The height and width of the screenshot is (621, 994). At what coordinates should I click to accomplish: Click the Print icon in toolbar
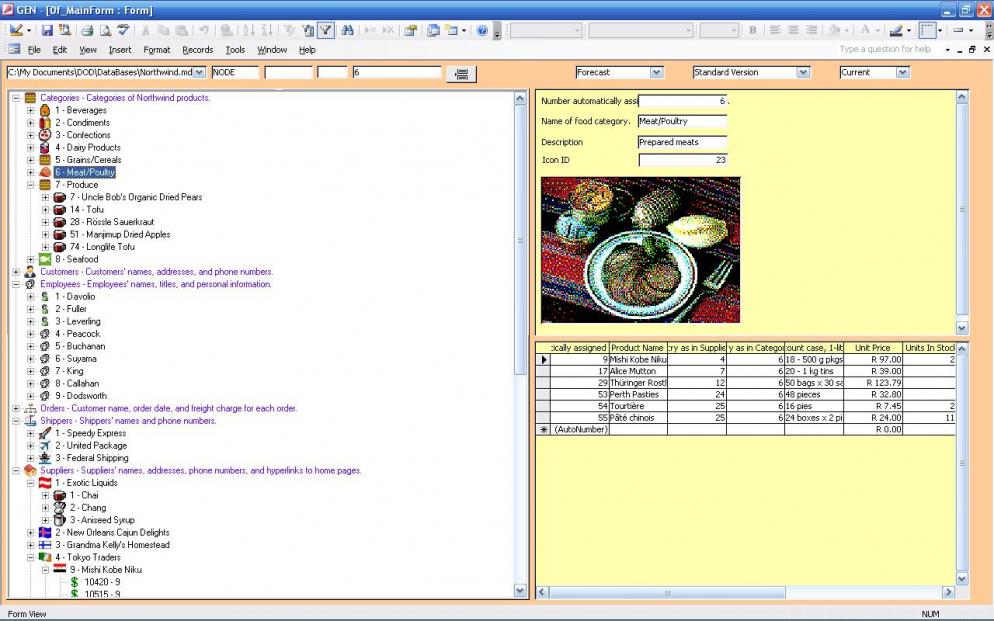click(x=87, y=30)
